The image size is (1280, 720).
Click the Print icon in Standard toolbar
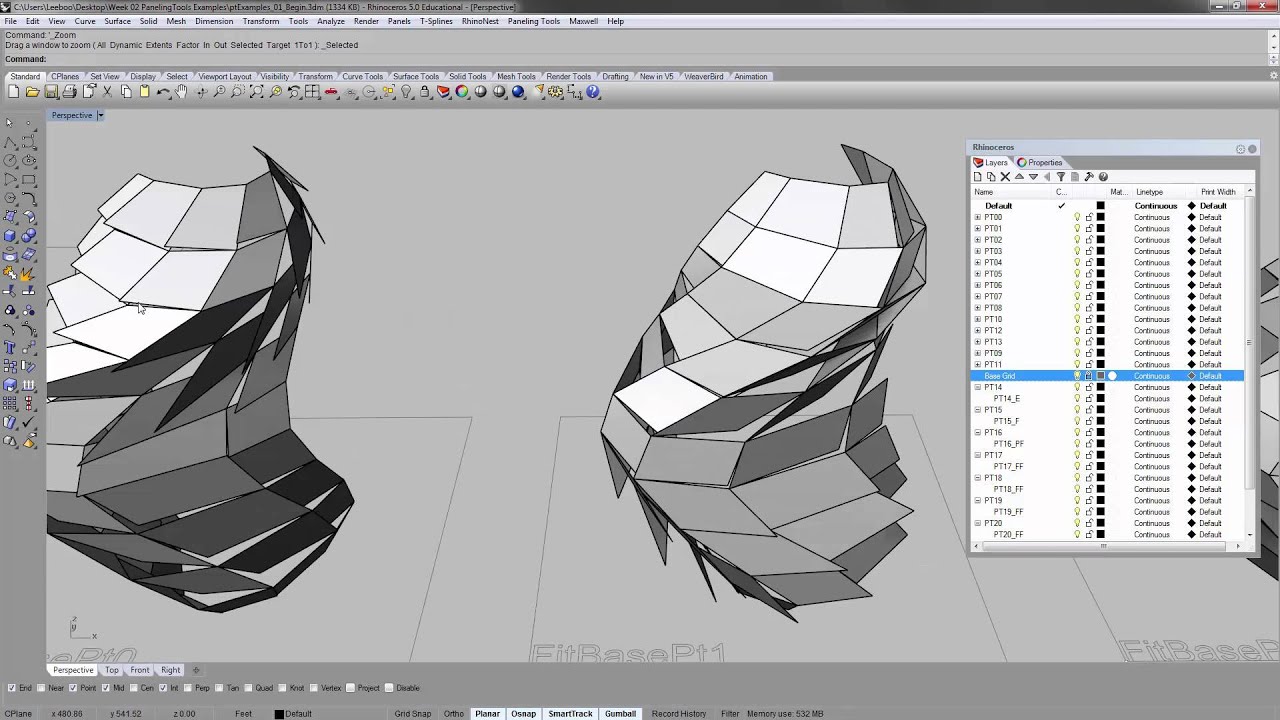69,92
